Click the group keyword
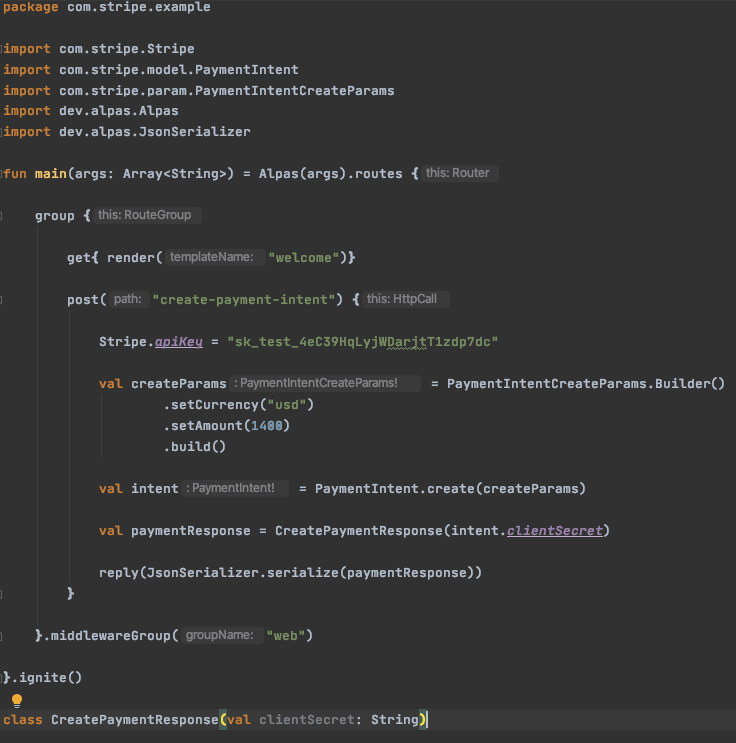Image resolution: width=736 pixels, height=743 pixels. point(55,216)
